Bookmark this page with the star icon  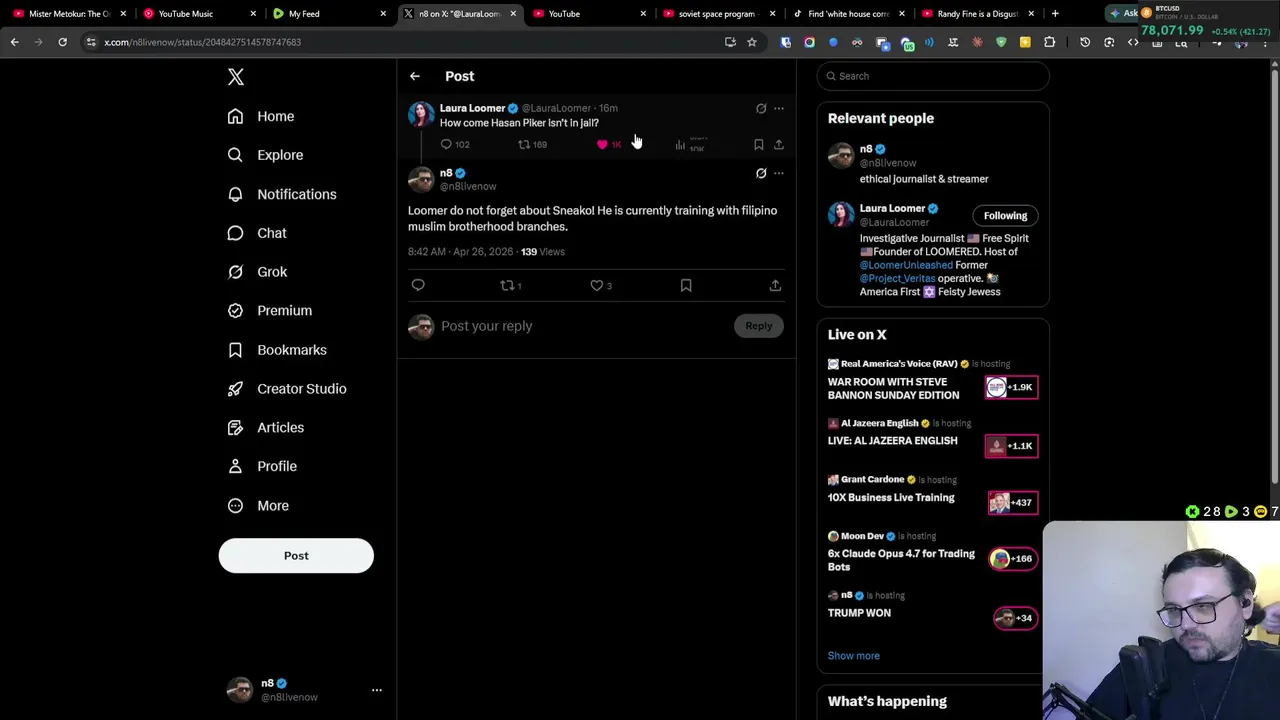tap(752, 42)
